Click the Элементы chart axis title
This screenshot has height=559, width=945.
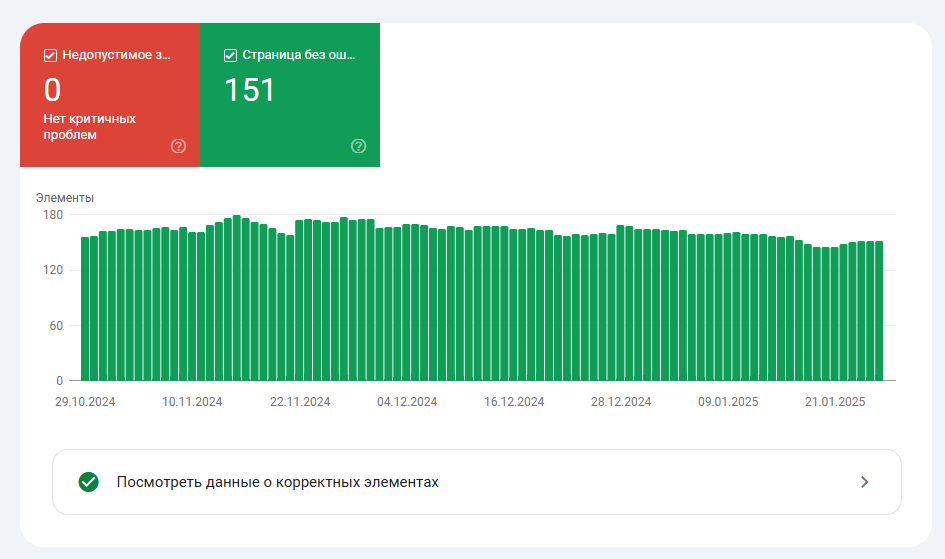65,198
